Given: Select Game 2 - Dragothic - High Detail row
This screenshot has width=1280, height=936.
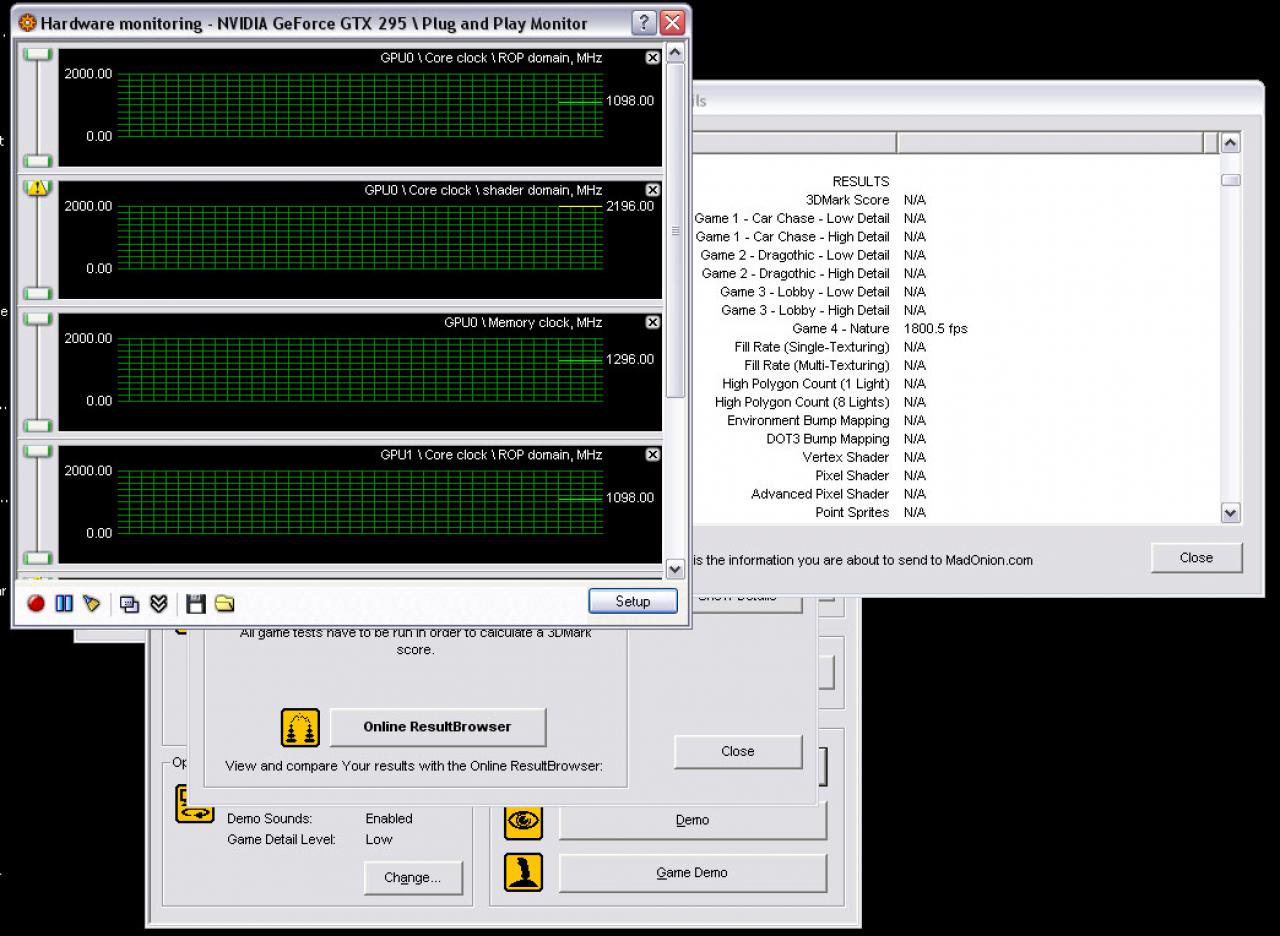Looking at the screenshot, I should pos(955,274).
